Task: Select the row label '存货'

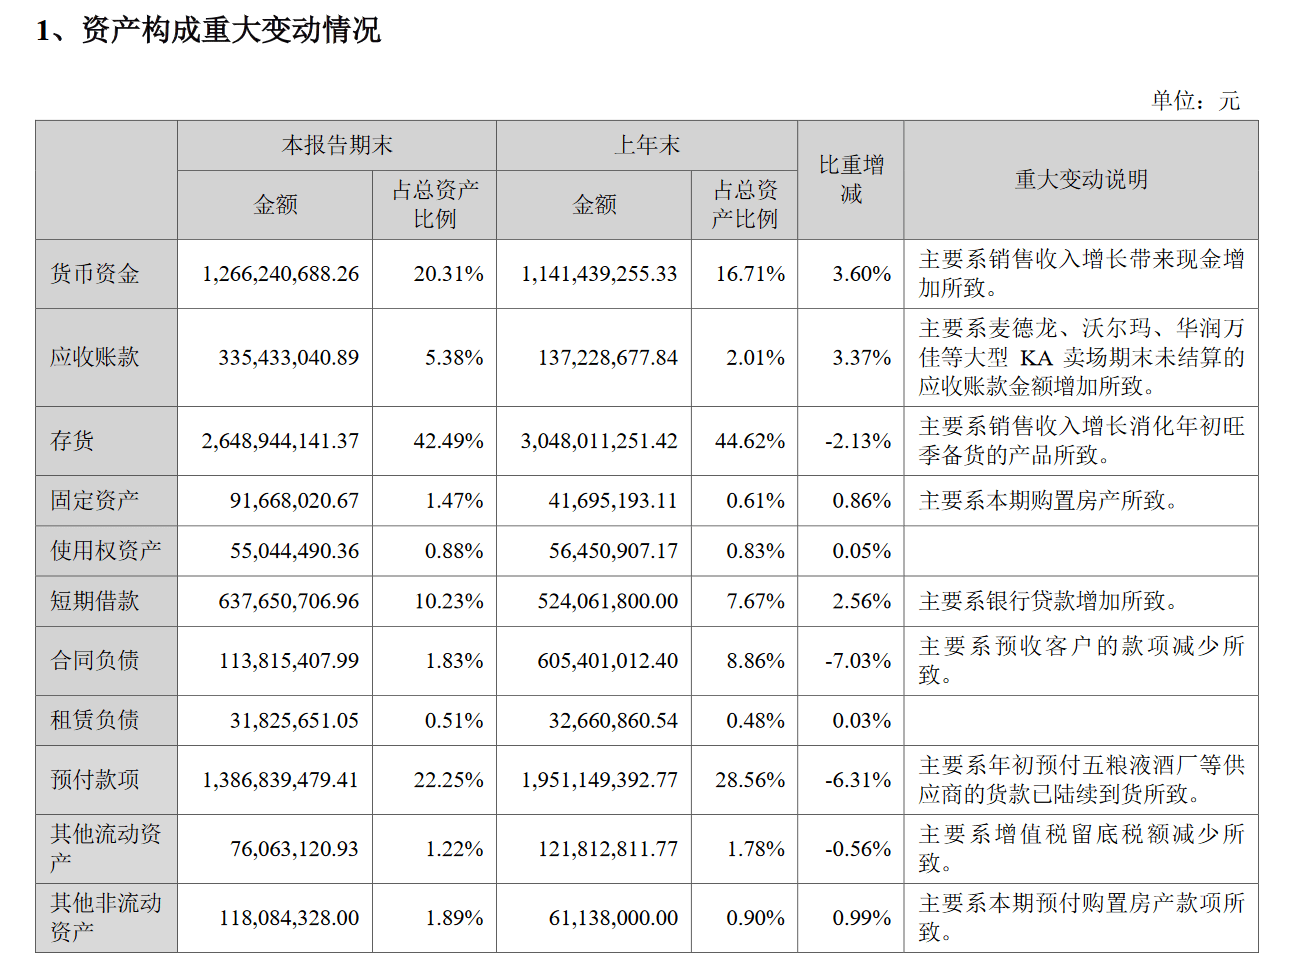Action: pos(73,441)
